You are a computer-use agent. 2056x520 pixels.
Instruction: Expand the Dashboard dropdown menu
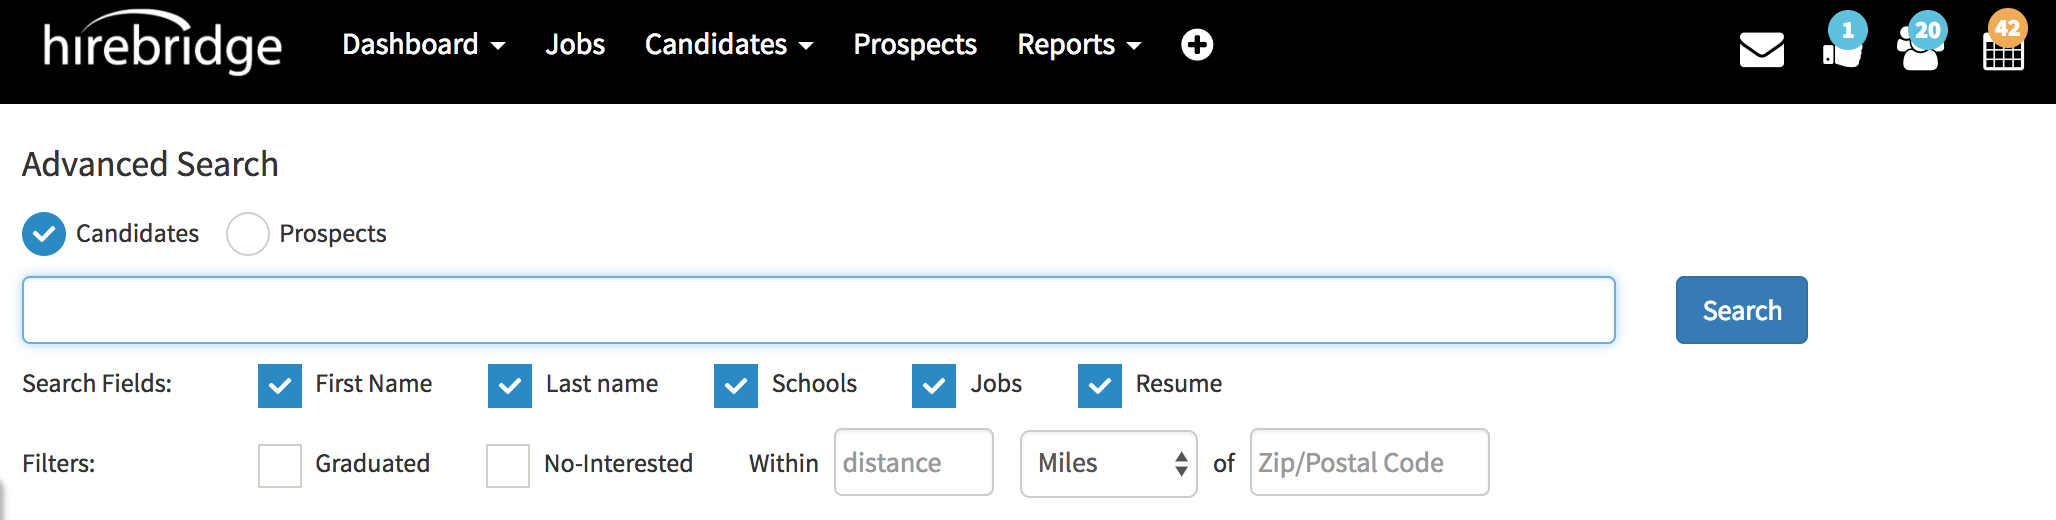pos(423,45)
